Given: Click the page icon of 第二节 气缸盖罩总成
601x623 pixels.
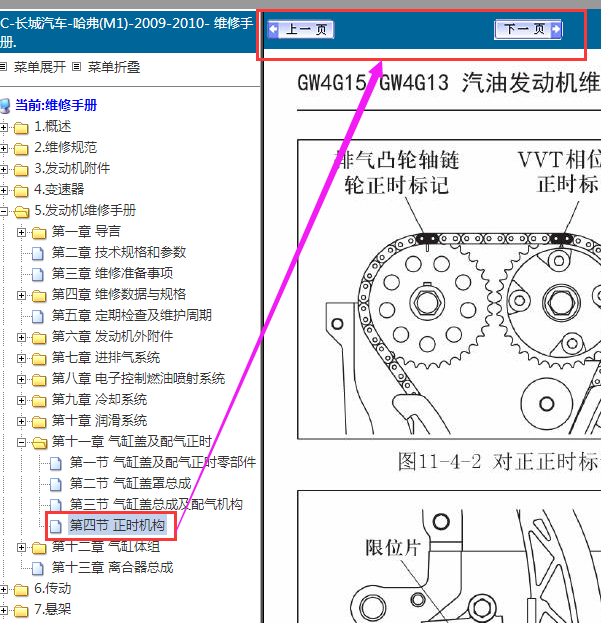Looking at the screenshot, I should [x=56, y=484].
